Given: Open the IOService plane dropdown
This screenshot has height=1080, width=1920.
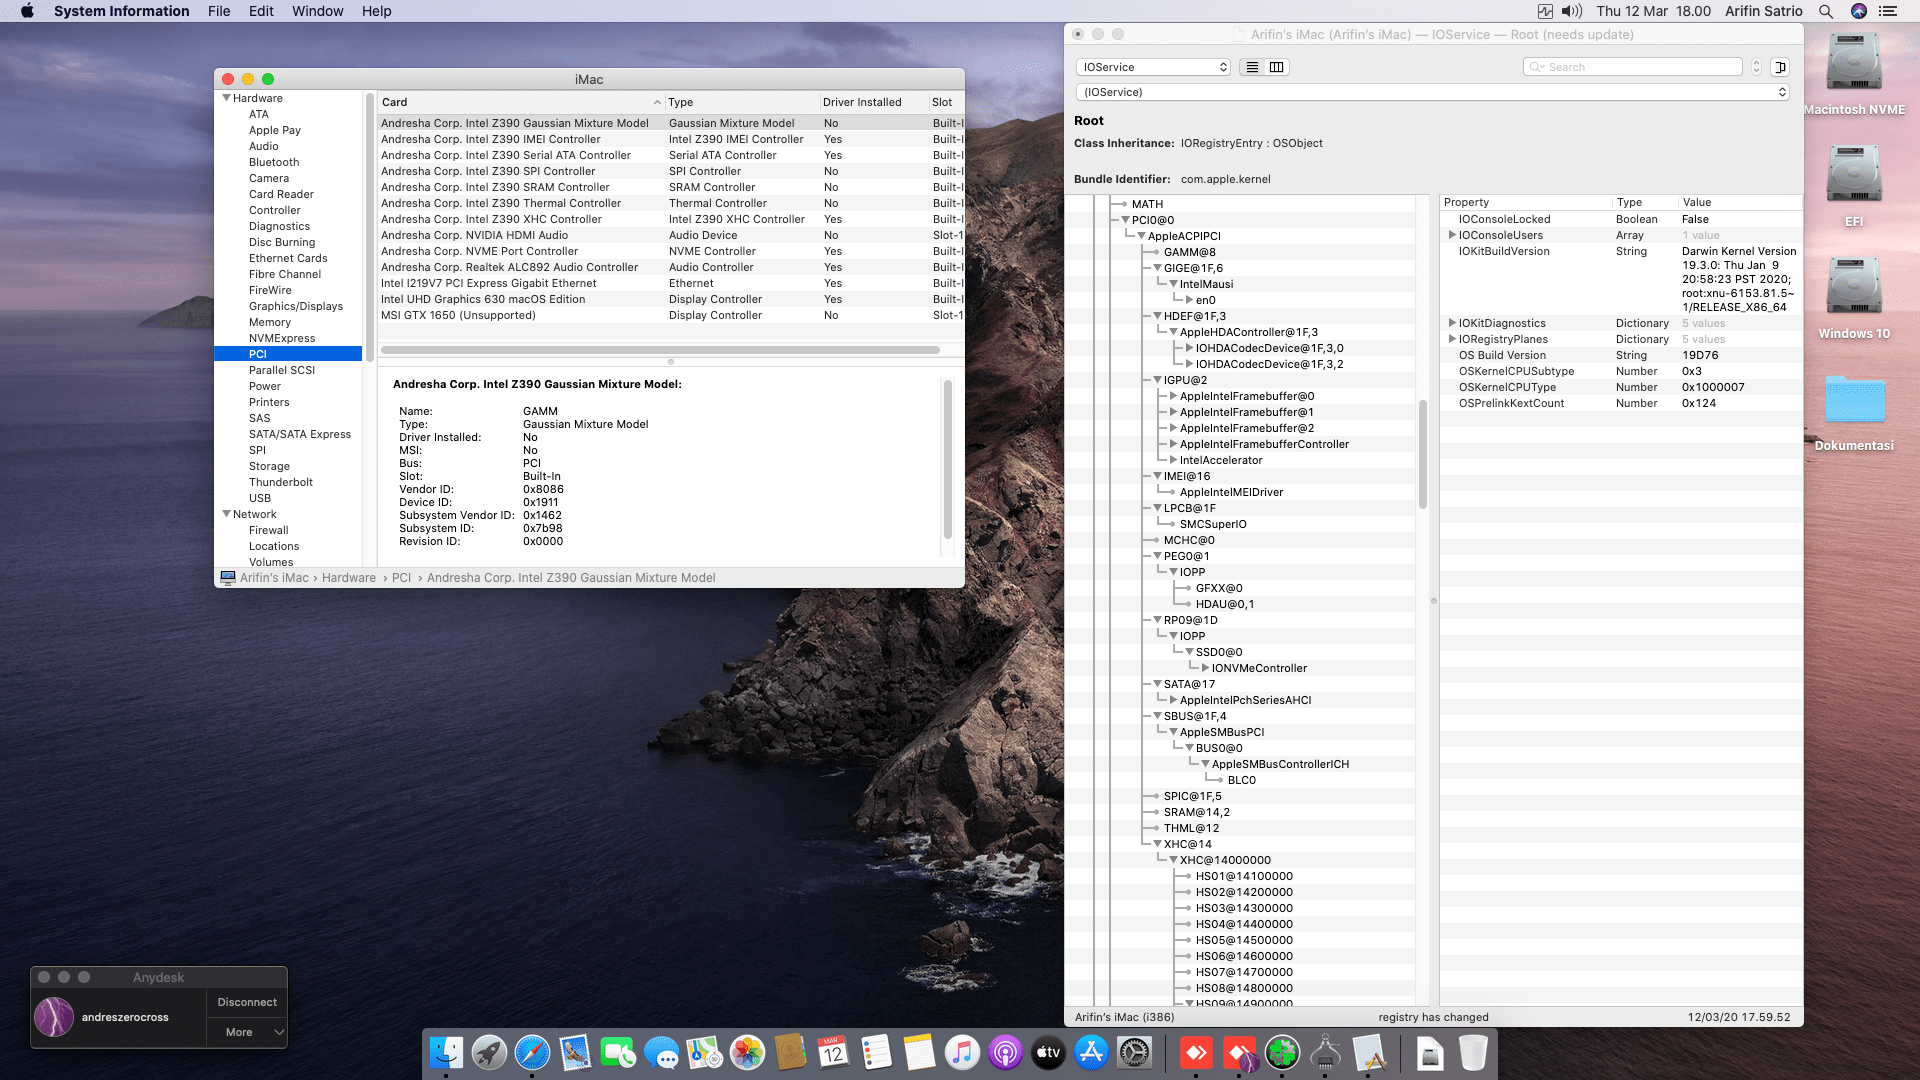Looking at the screenshot, I should click(x=1153, y=67).
